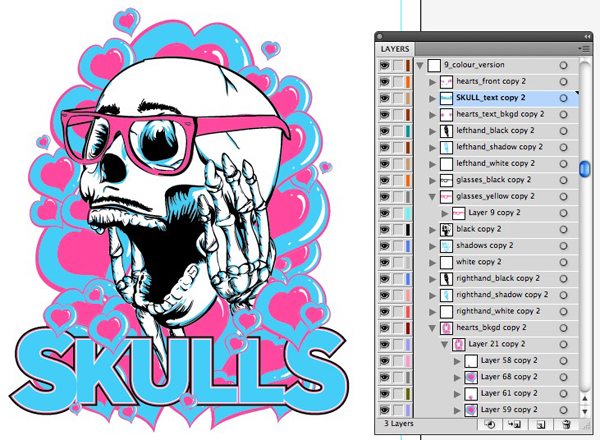Expand SKULL_text copy 2 layer
Viewport: 600px width, 440px height.
coord(432,98)
